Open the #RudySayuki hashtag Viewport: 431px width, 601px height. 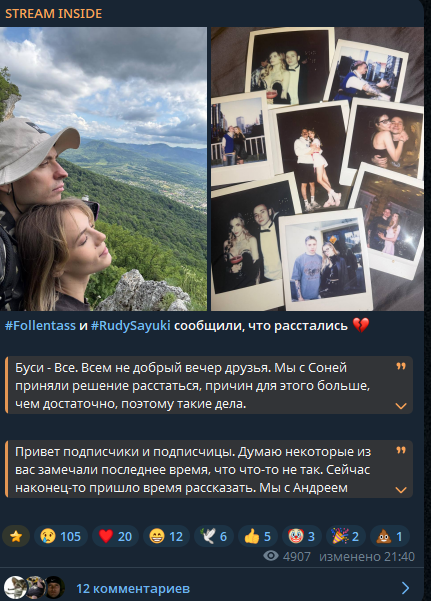coord(130,326)
